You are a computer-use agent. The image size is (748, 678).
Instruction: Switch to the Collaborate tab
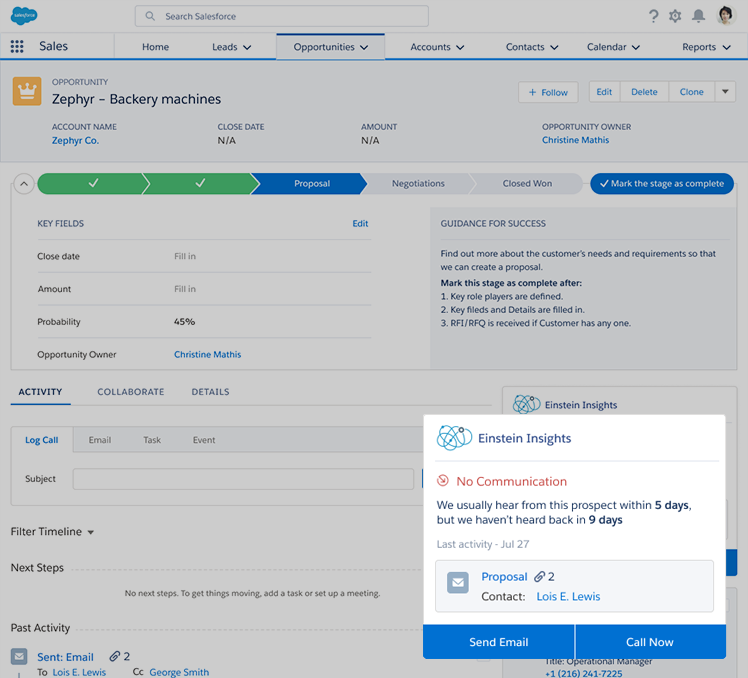click(131, 392)
